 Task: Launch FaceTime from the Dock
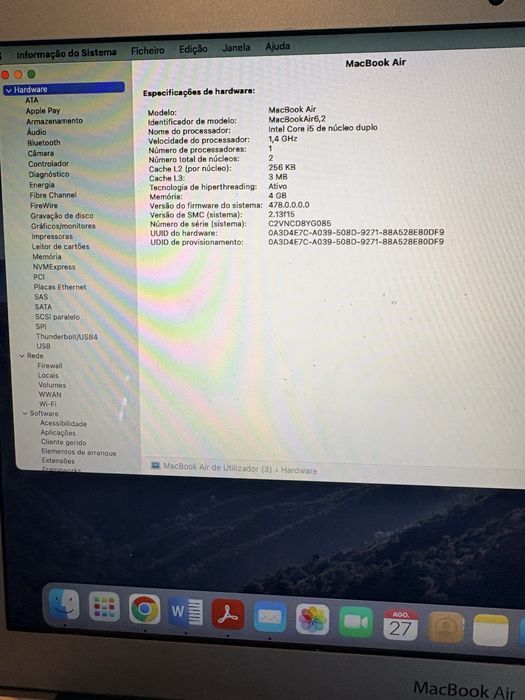(x=356, y=622)
